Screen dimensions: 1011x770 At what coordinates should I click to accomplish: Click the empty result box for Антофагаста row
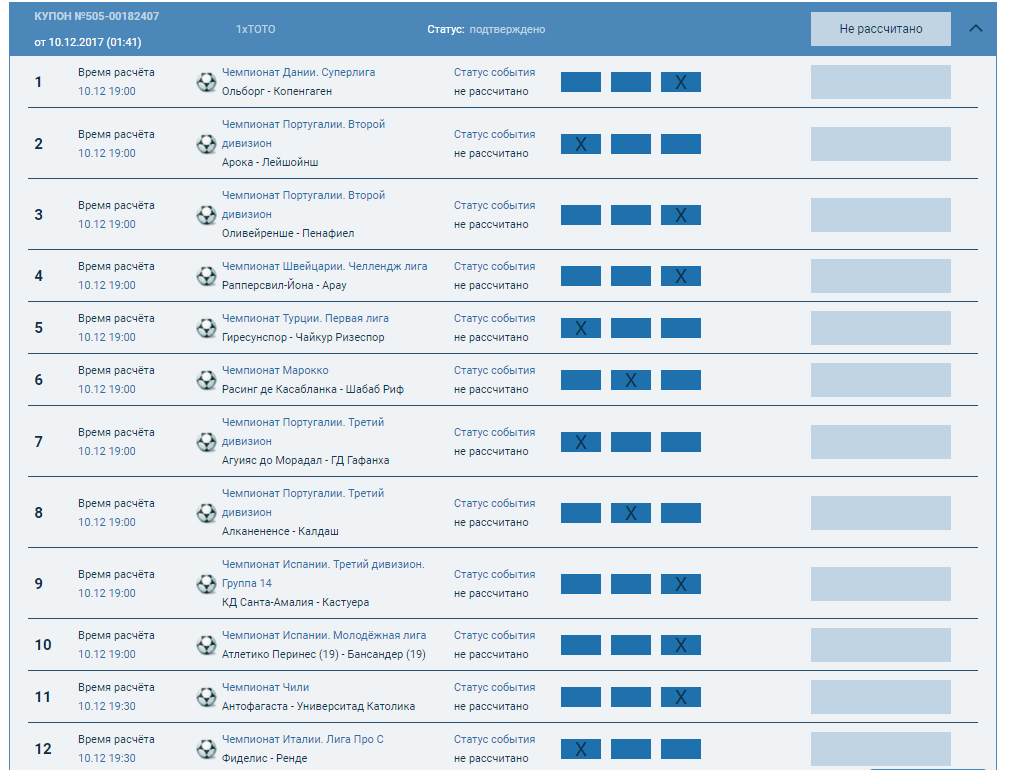point(880,696)
